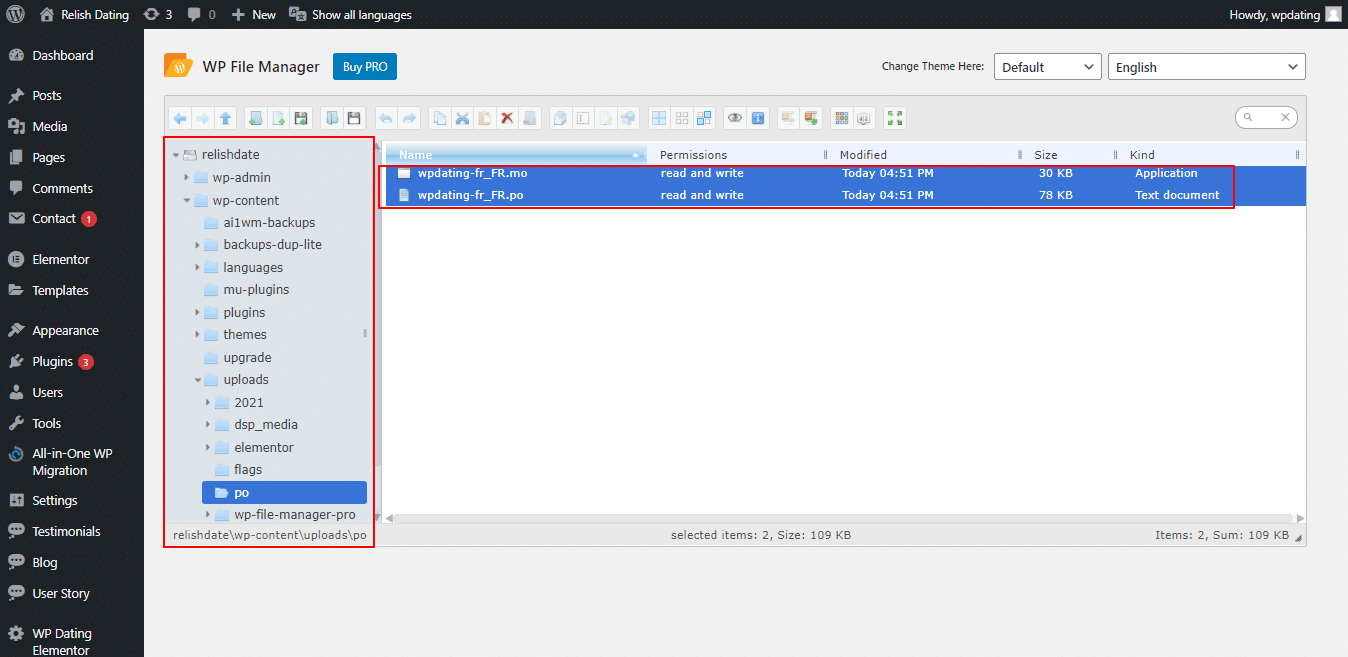Expand the plugins folder arrow in tree
Viewport: 1348px width, 657px height.
point(197,313)
